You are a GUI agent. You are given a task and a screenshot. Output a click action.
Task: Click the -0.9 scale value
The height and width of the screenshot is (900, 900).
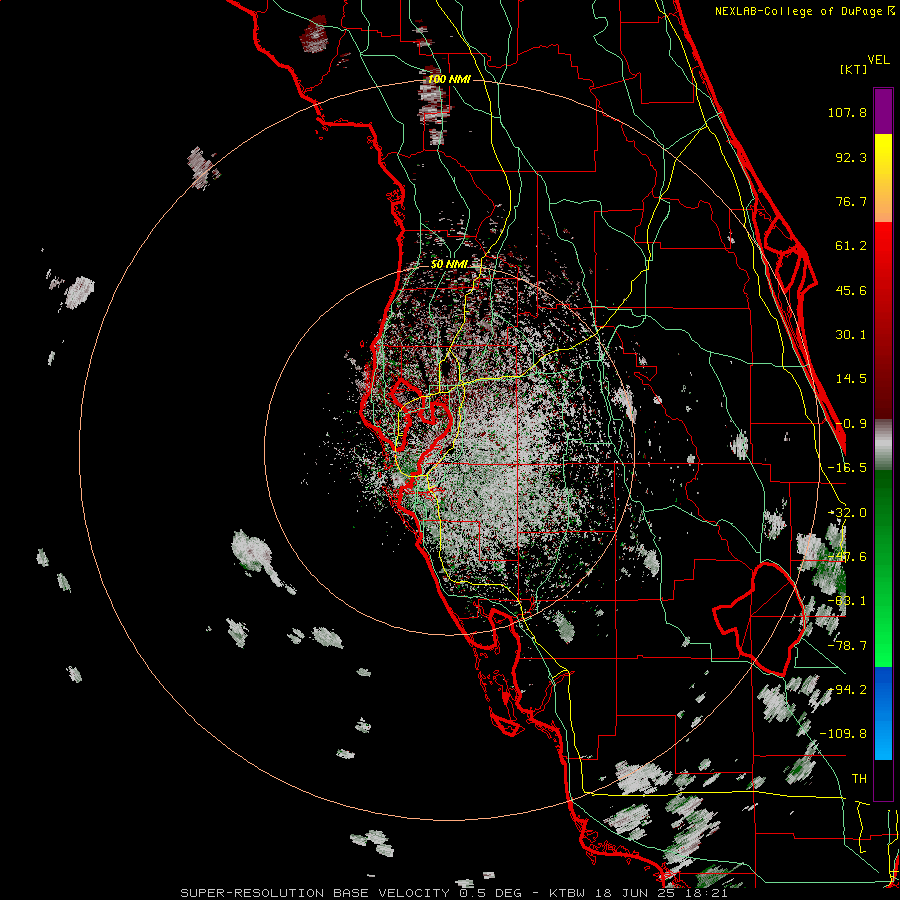(x=851, y=424)
